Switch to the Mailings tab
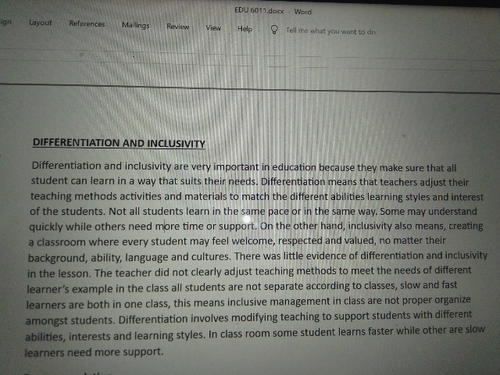The height and width of the screenshot is (375, 500). tap(135, 25)
